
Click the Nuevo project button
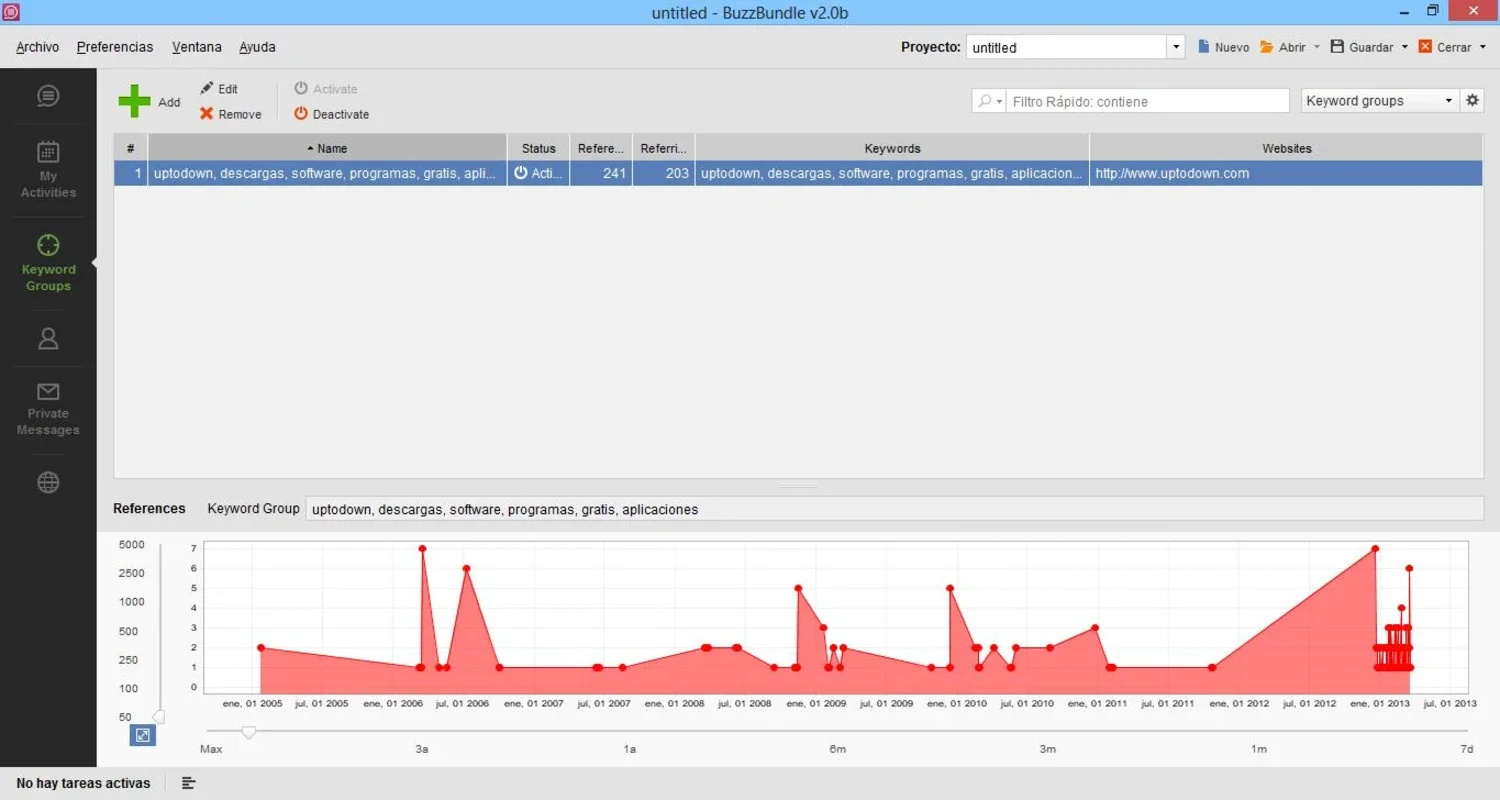(x=1224, y=47)
